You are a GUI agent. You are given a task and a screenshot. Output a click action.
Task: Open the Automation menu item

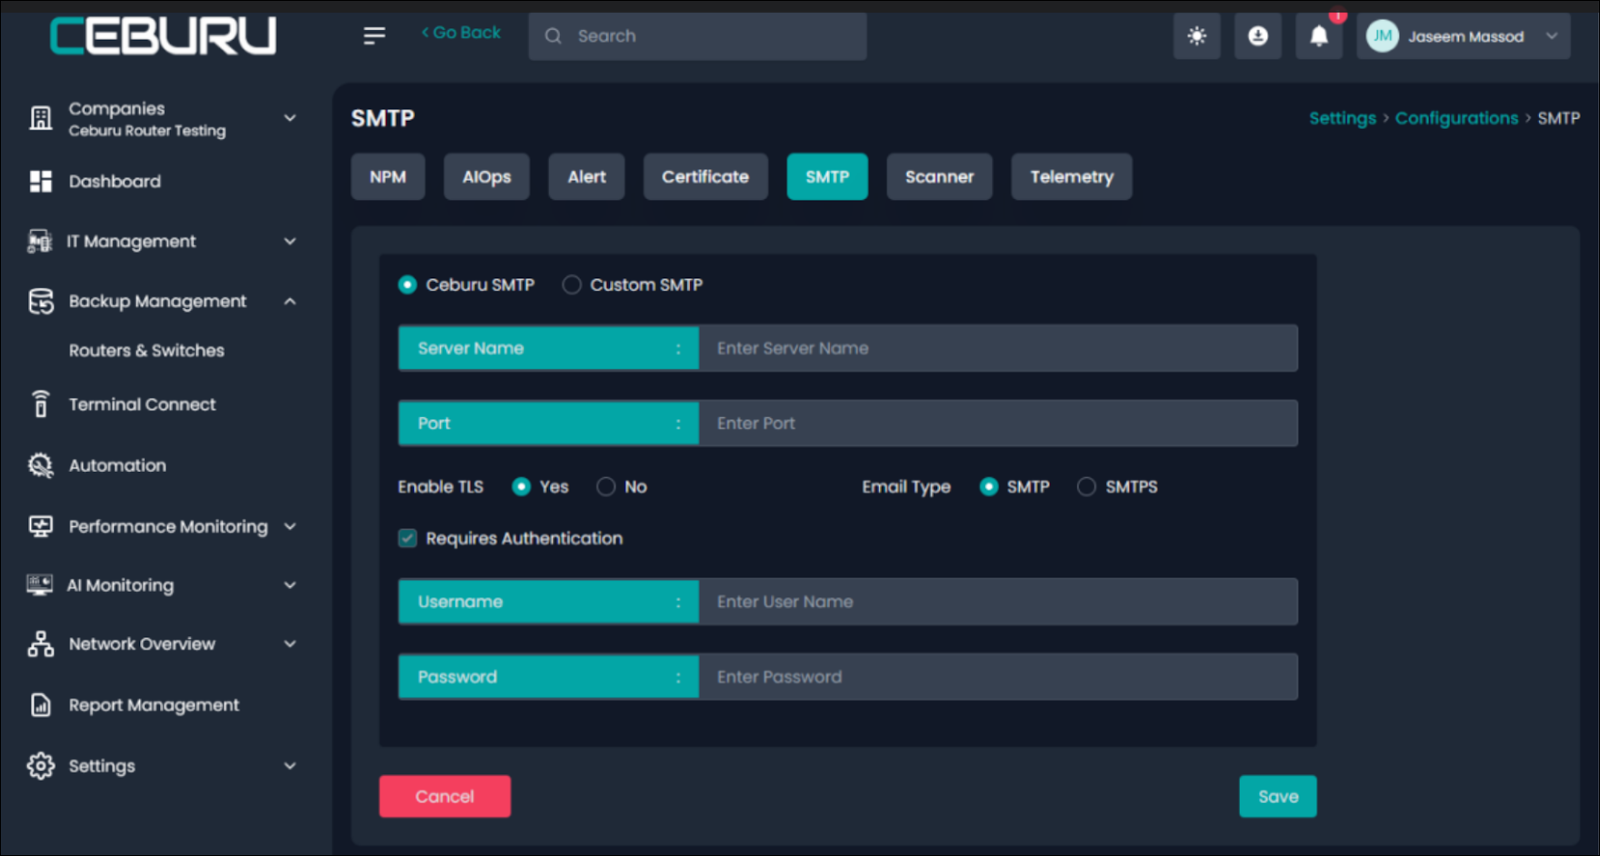click(x=117, y=465)
